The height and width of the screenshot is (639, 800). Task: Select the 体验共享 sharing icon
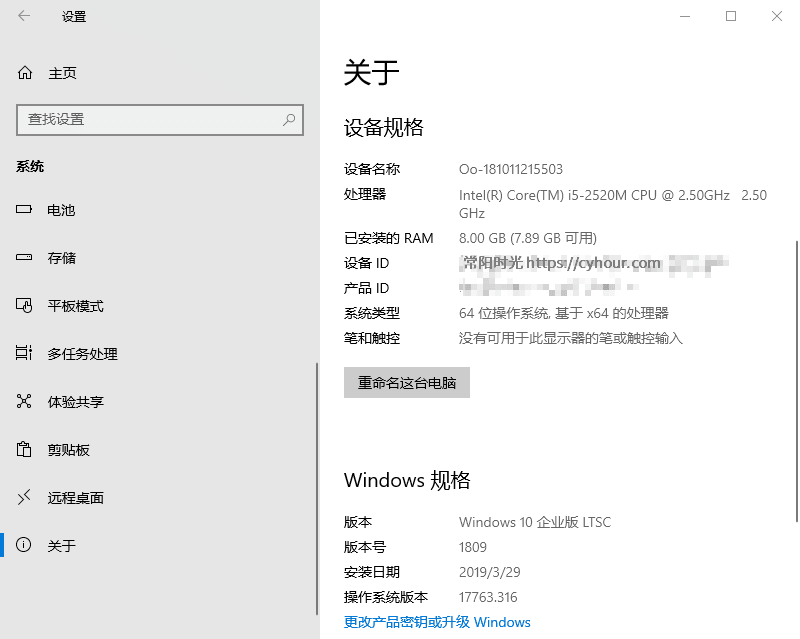pos(23,401)
